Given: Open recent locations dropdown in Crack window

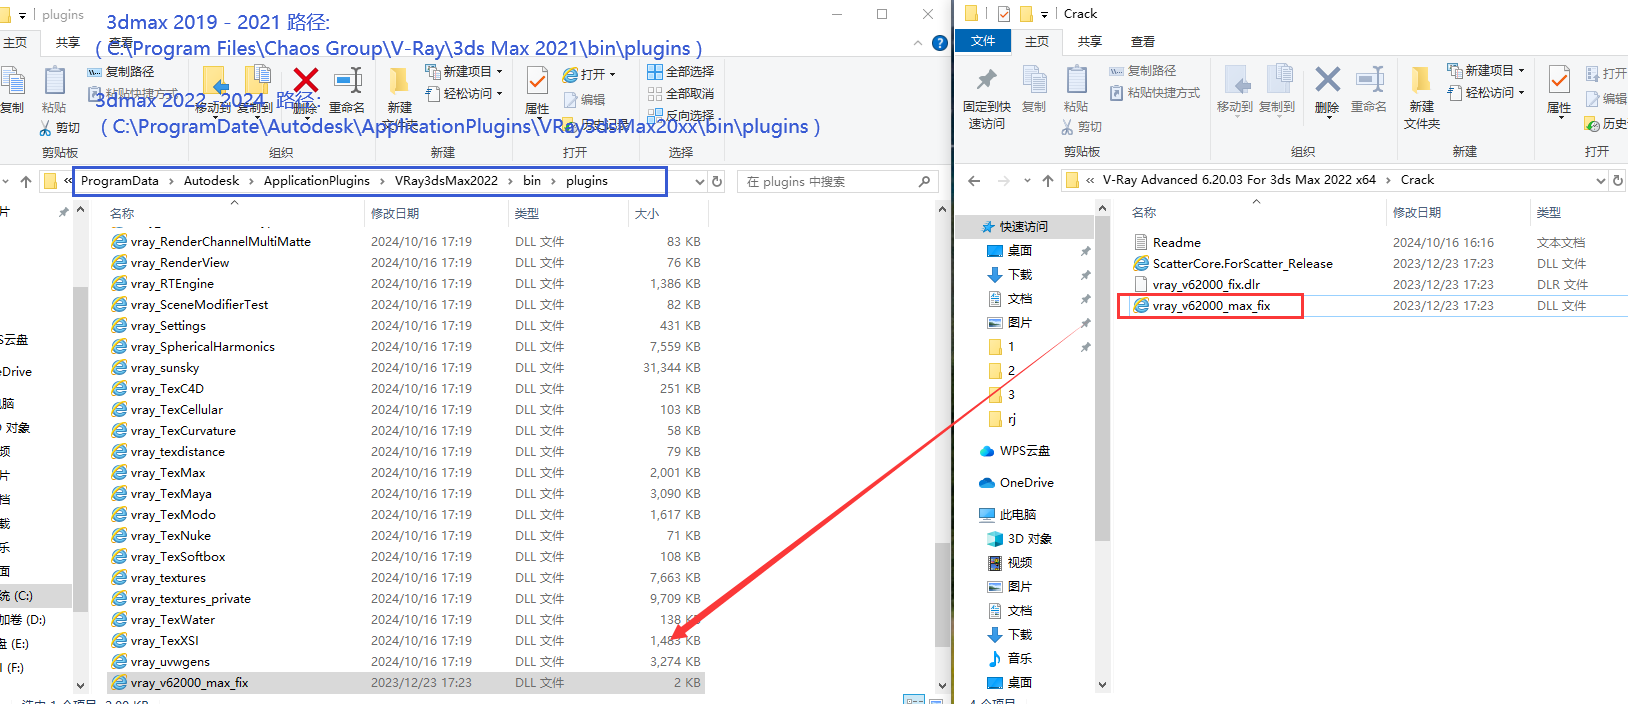Looking at the screenshot, I should (x=1027, y=181).
